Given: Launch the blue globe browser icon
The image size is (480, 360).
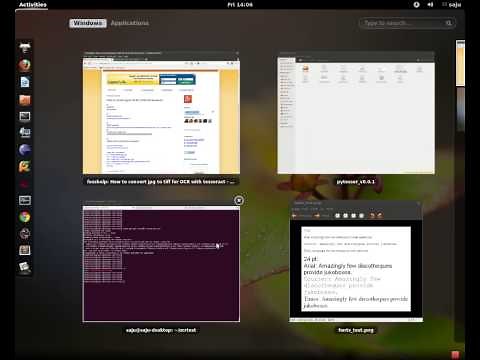Looking at the screenshot, I should [x=25, y=150].
